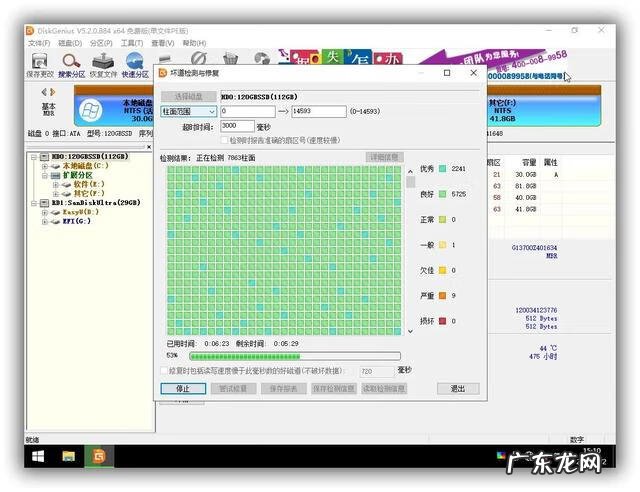This screenshot has height=492, width=640.
Task: Click the 保存检测信息 button
Action: point(334,388)
